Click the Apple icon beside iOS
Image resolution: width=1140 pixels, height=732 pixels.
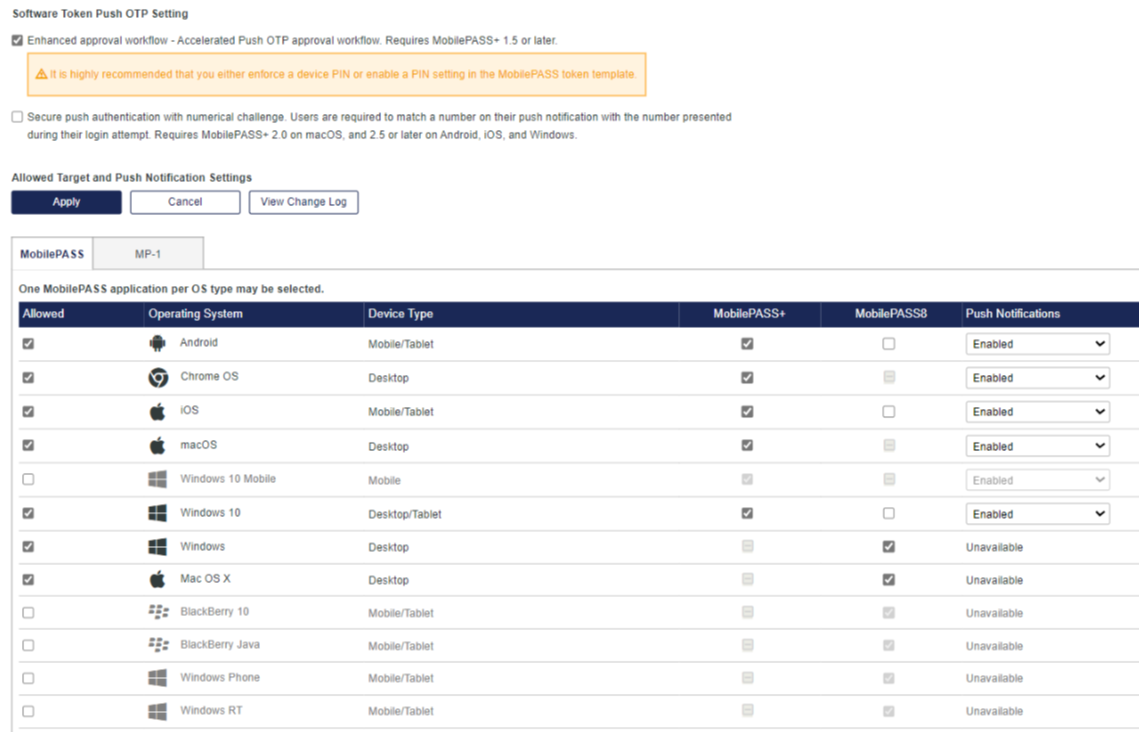coord(157,411)
